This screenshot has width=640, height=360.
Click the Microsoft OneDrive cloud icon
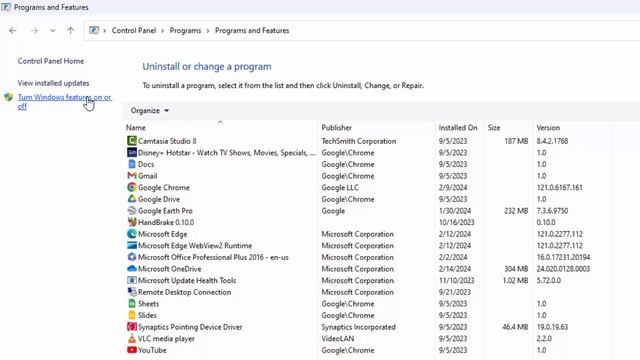(x=131, y=269)
